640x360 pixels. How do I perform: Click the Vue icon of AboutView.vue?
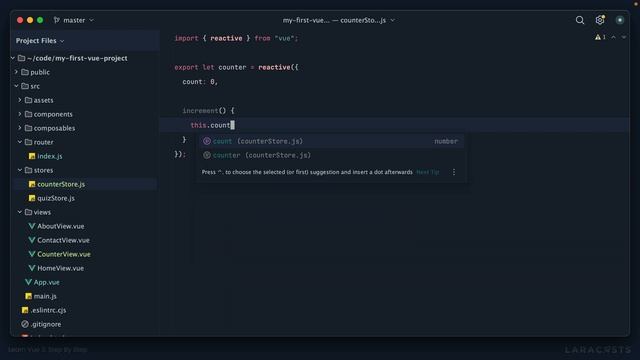point(32,226)
